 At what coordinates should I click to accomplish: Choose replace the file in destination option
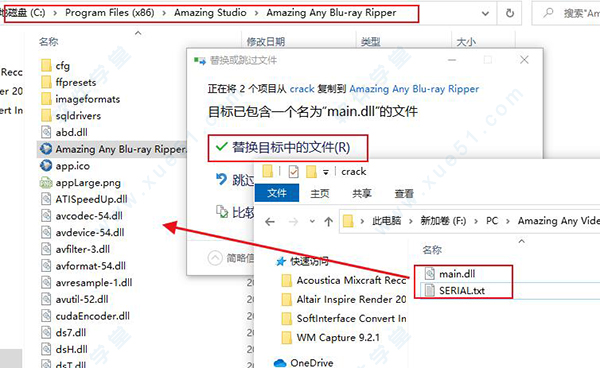287,147
